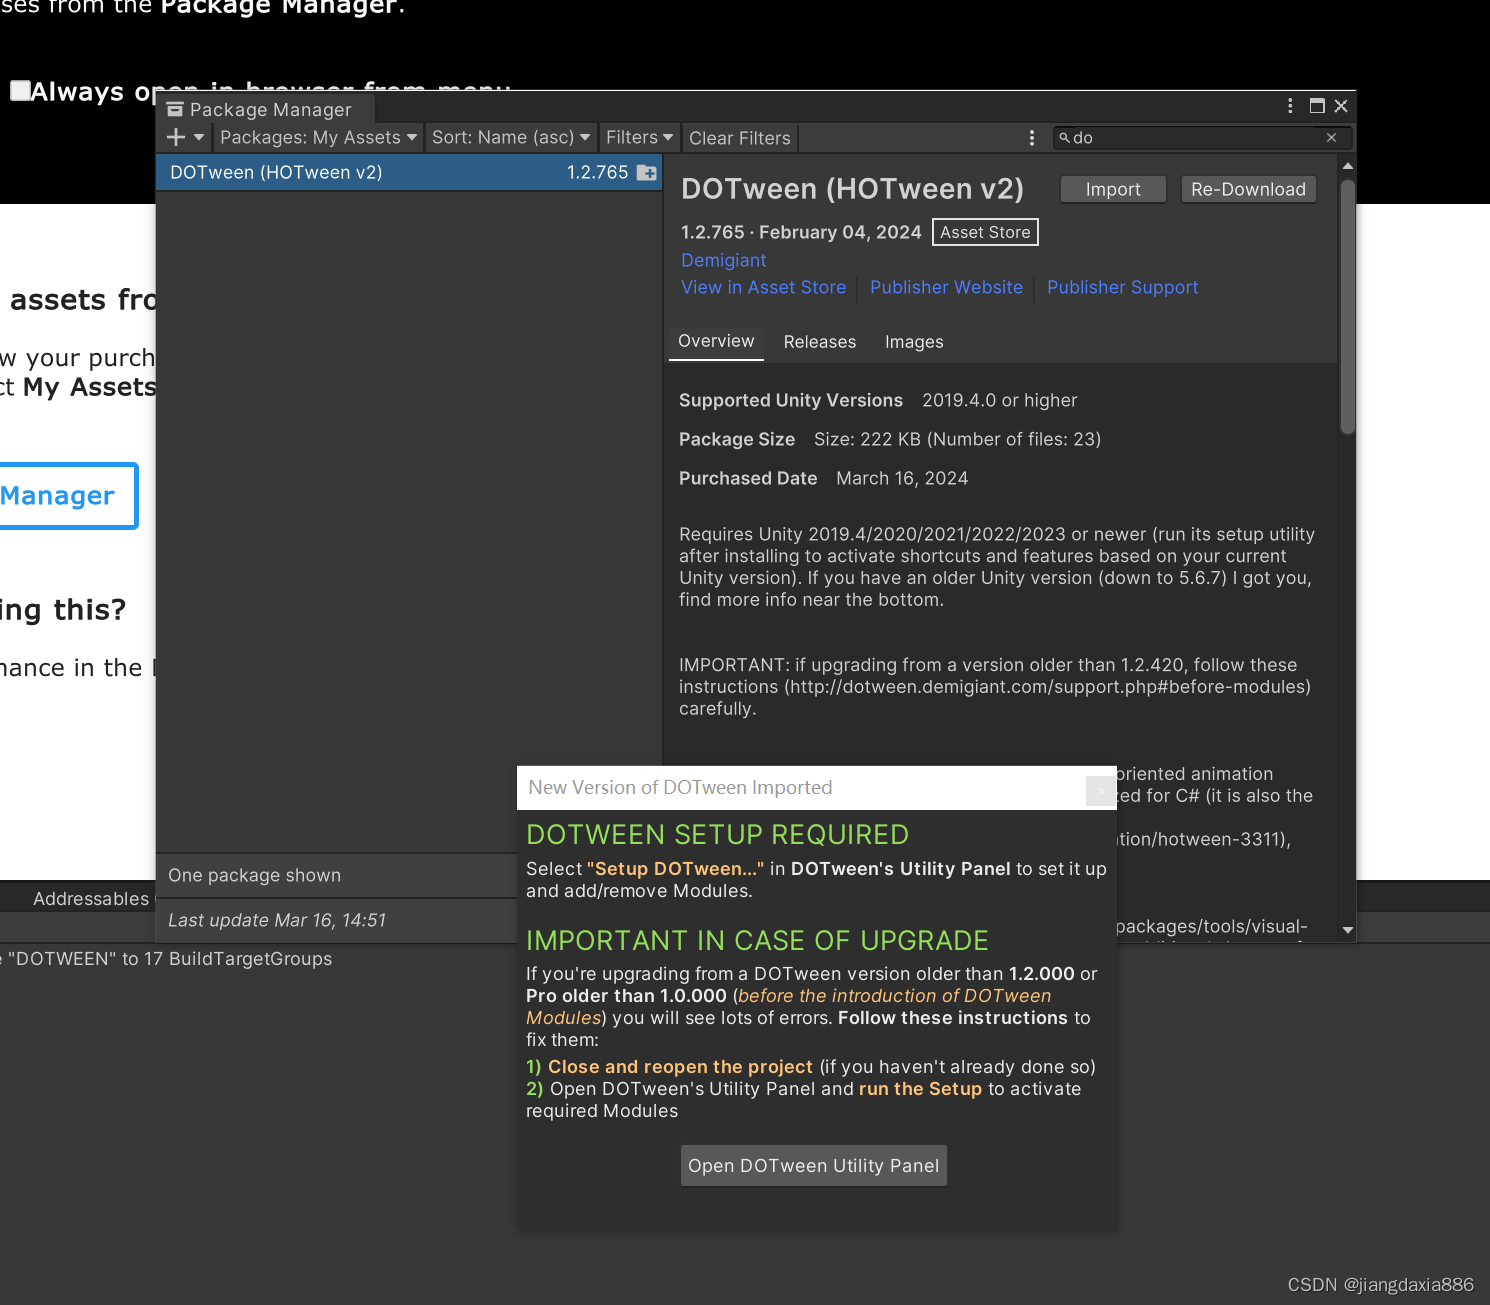Close the New Version of DOTween Imported popup
The image size is (1490, 1305).
1101,790
